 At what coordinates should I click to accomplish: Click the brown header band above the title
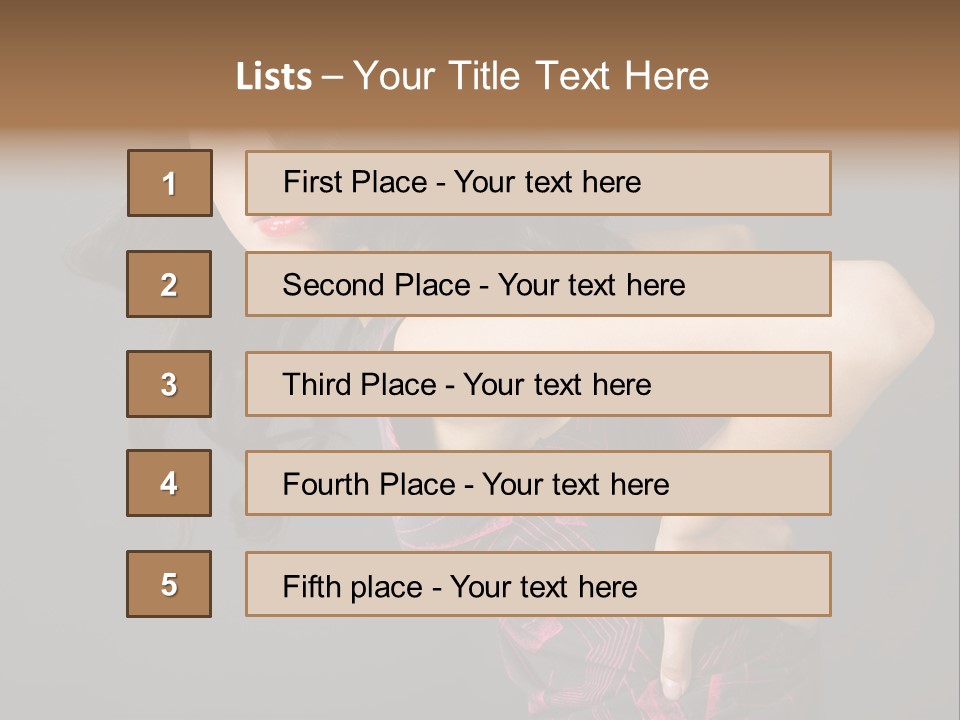[x=480, y=25]
